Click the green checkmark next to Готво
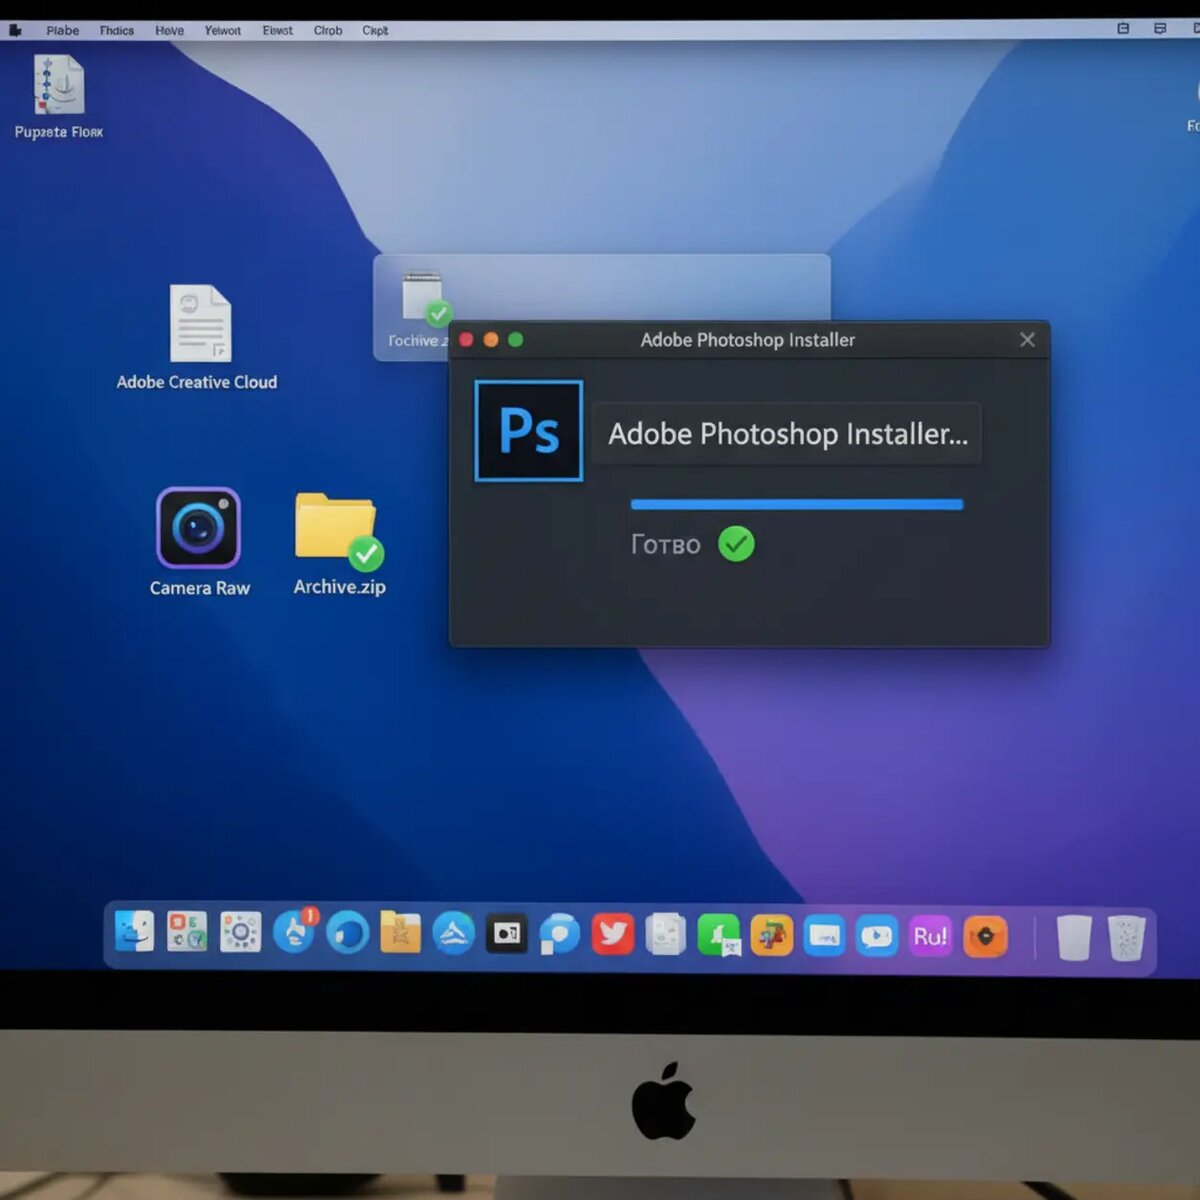Viewport: 1200px width, 1200px height. point(736,544)
